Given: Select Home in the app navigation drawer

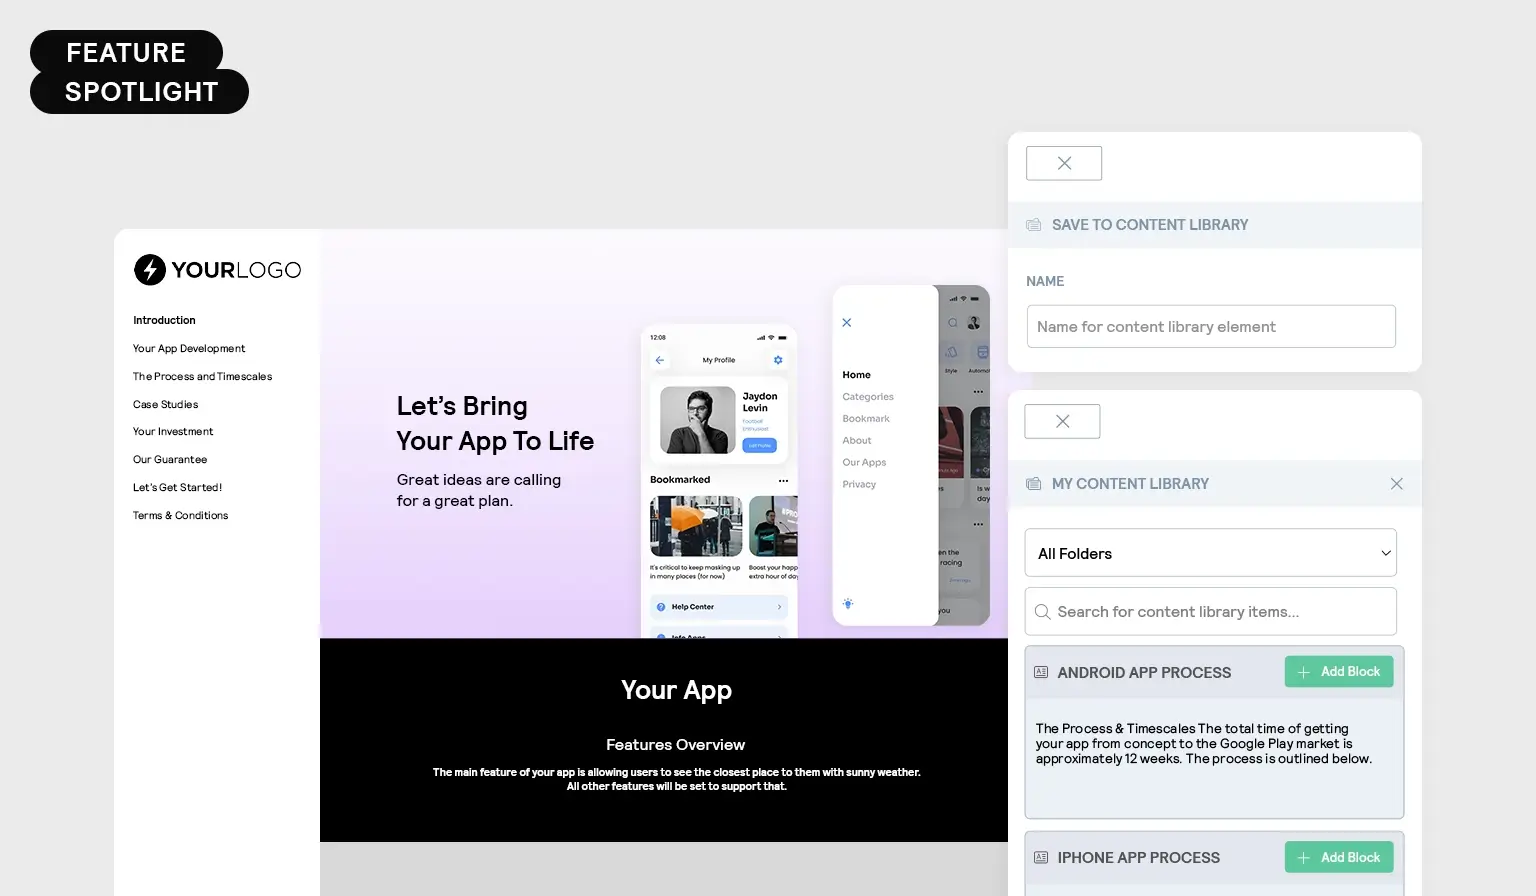Looking at the screenshot, I should (x=856, y=374).
